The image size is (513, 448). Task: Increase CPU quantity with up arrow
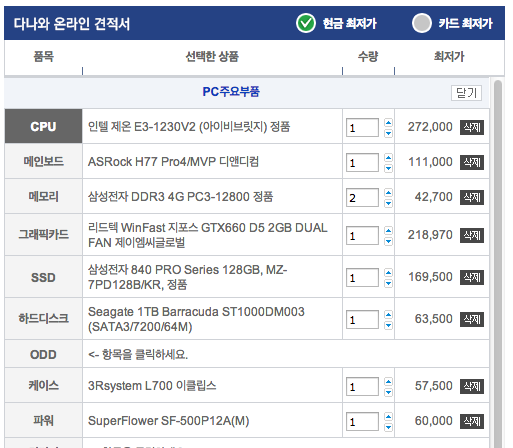click(388, 123)
